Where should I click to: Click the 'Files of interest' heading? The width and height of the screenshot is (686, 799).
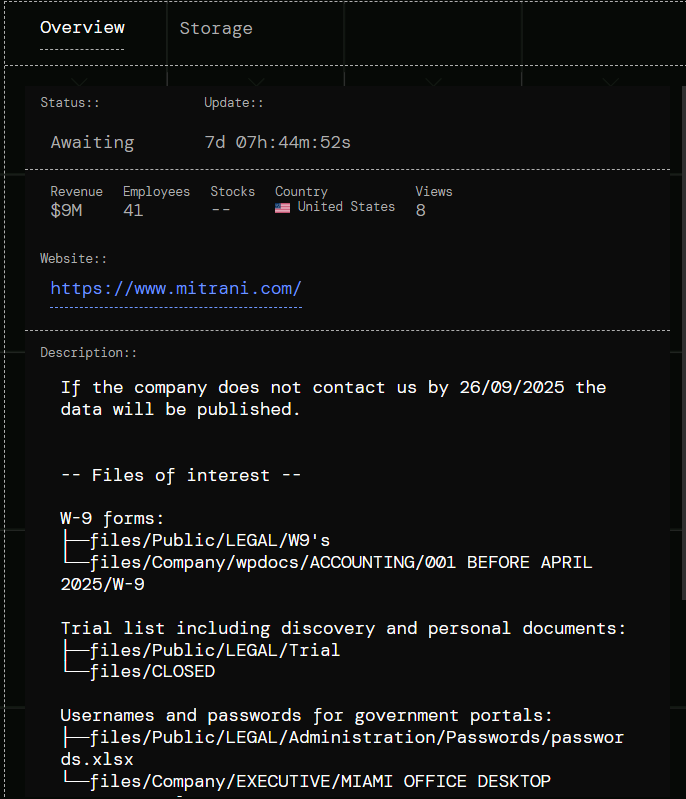tap(180, 475)
